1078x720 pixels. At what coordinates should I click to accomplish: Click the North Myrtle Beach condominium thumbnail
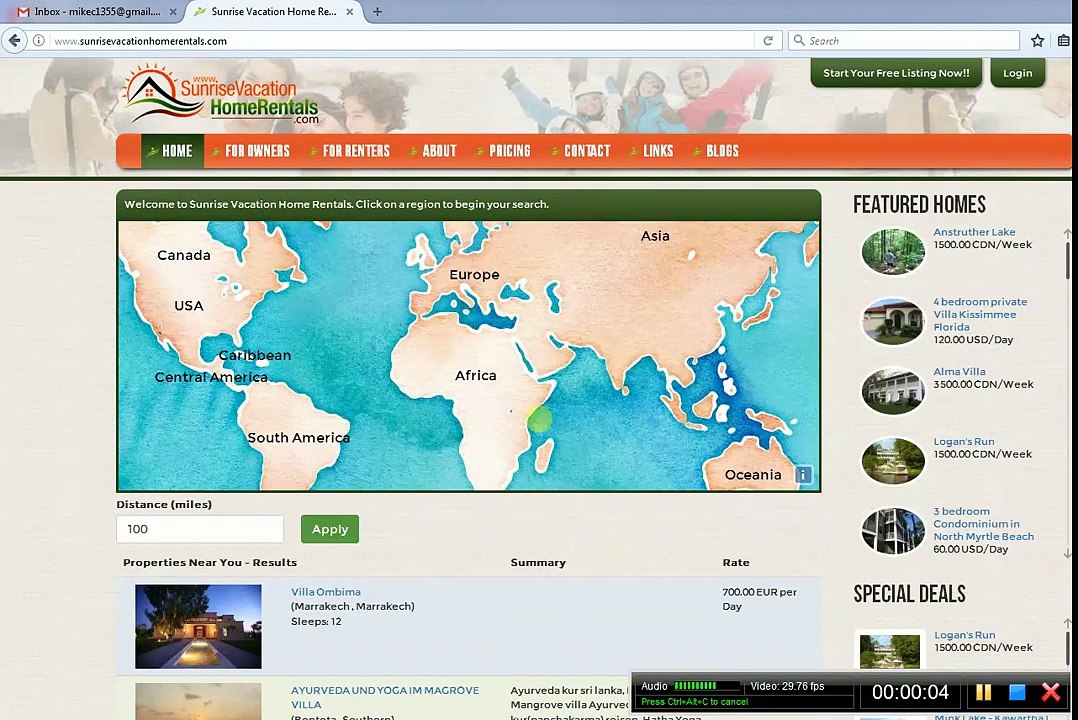pos(893,531)
